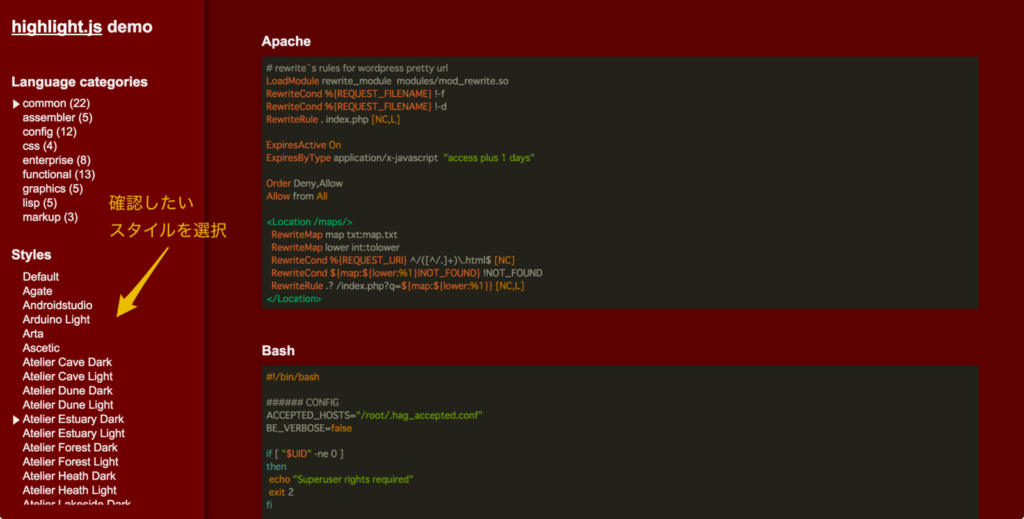Choose the lisp (5) category
Image resolution: width=1024 pixels, height=519 pixels.
tap(40, 203)
